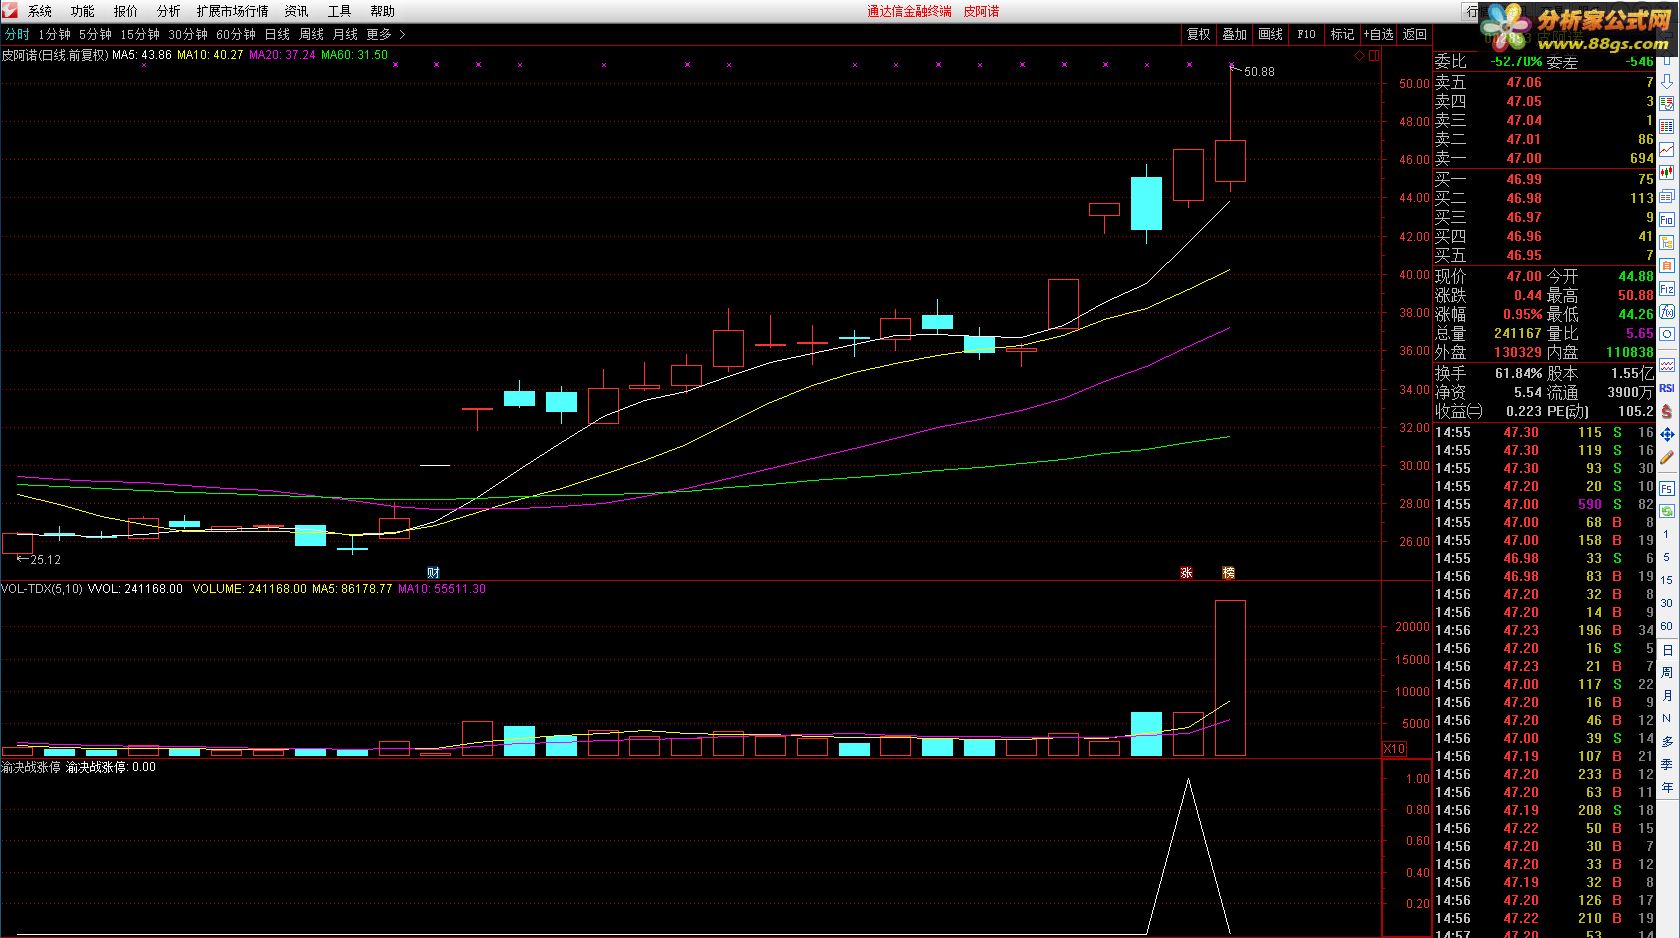The width and height of the screenshot is (1680, 938).
Task: Select the 5-minute period in sidebar
Action: click(x=1666, y=557)
